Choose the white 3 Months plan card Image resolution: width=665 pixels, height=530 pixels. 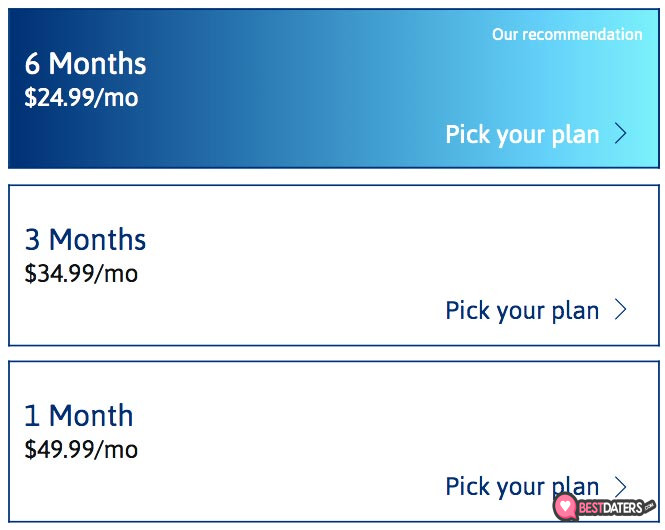point(334,265)
